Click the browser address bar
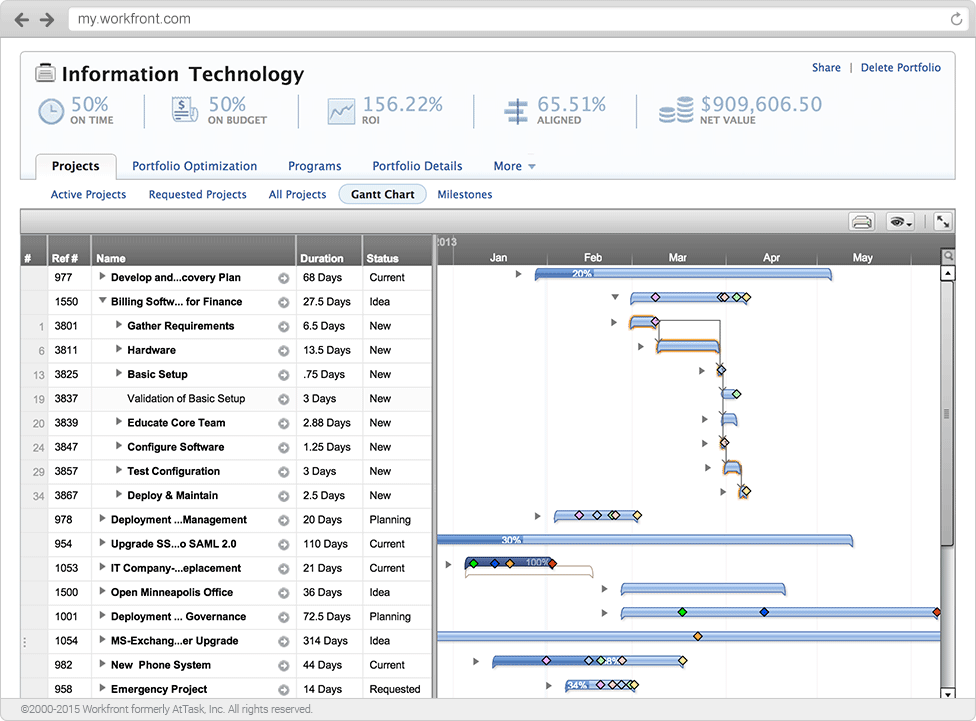Screen dimensions: 976x721 coord(517,19)
